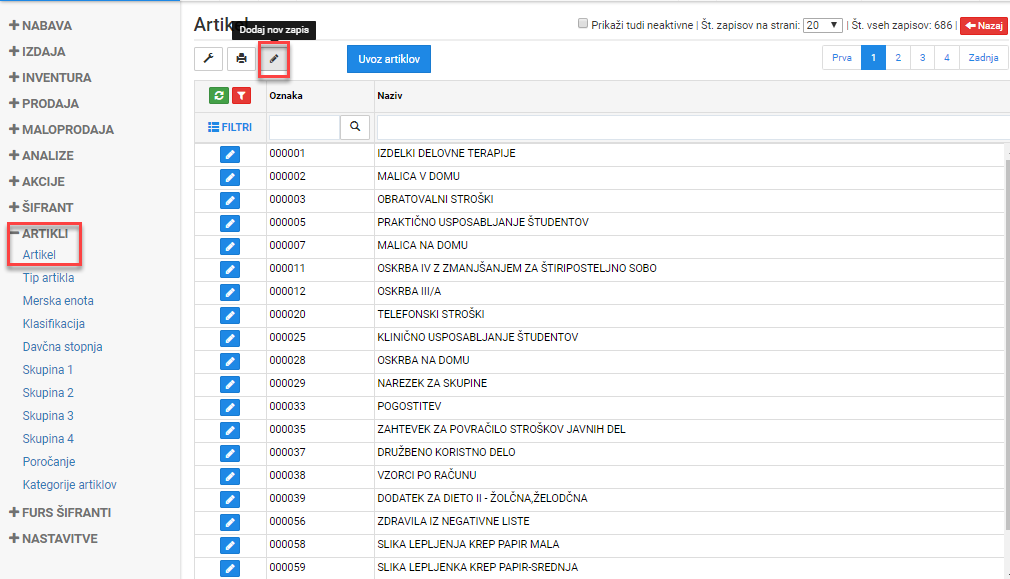This screenshot has width=1010, height=579.
Task: Click the green refresh icon
Action: (219, 95)
